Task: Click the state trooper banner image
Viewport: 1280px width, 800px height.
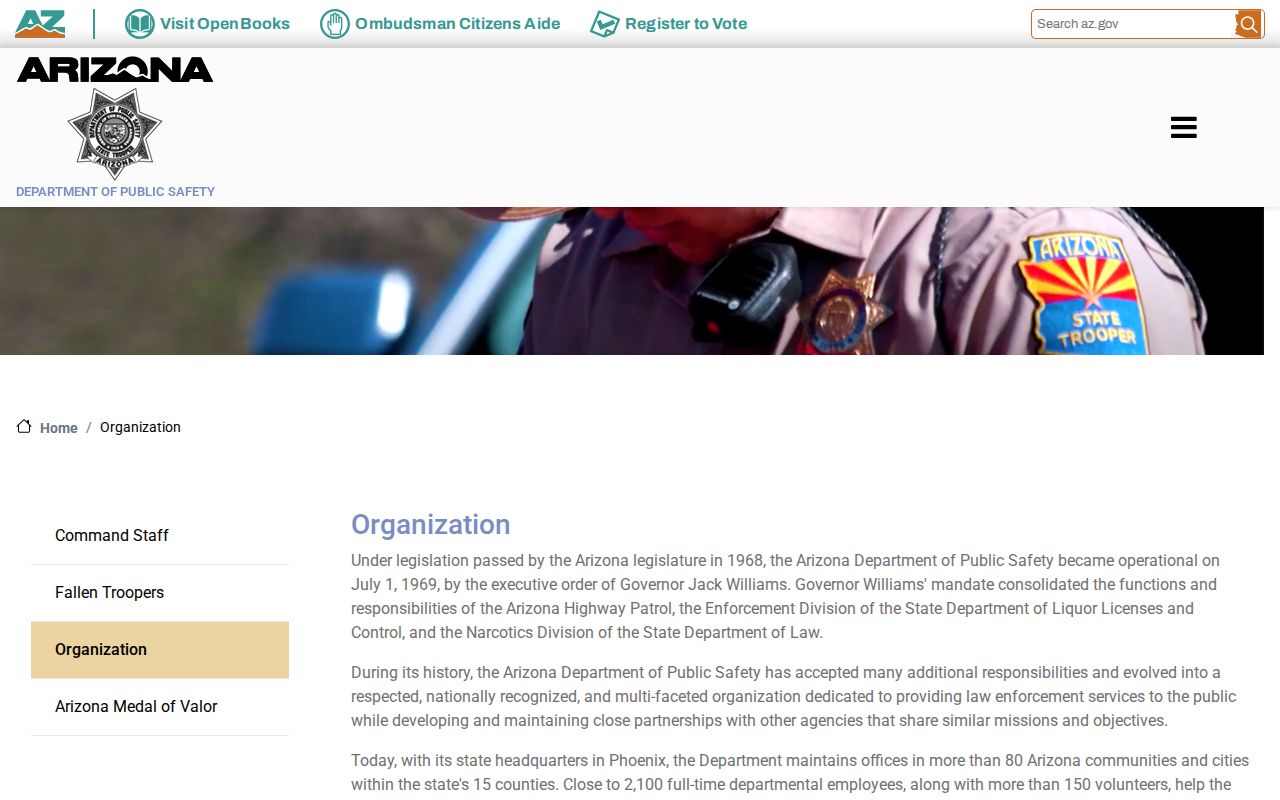Action: 632,281
